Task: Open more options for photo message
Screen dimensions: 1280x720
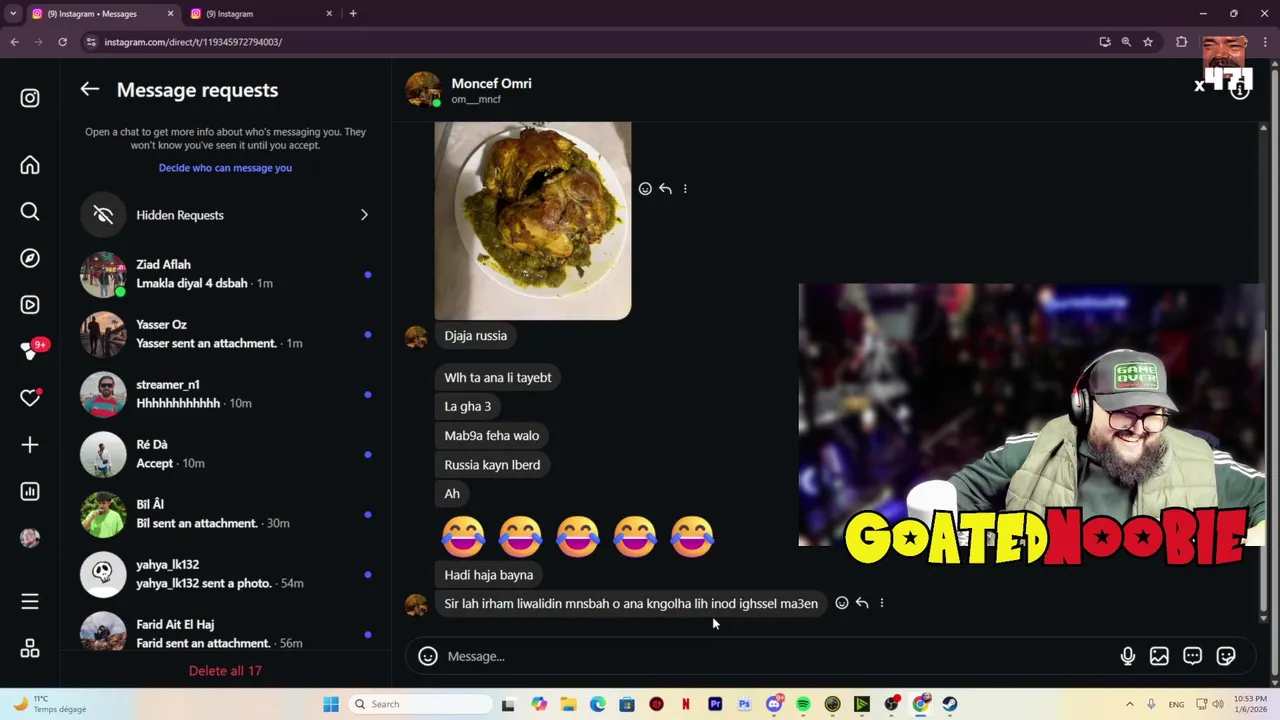Action: point(685,189)
